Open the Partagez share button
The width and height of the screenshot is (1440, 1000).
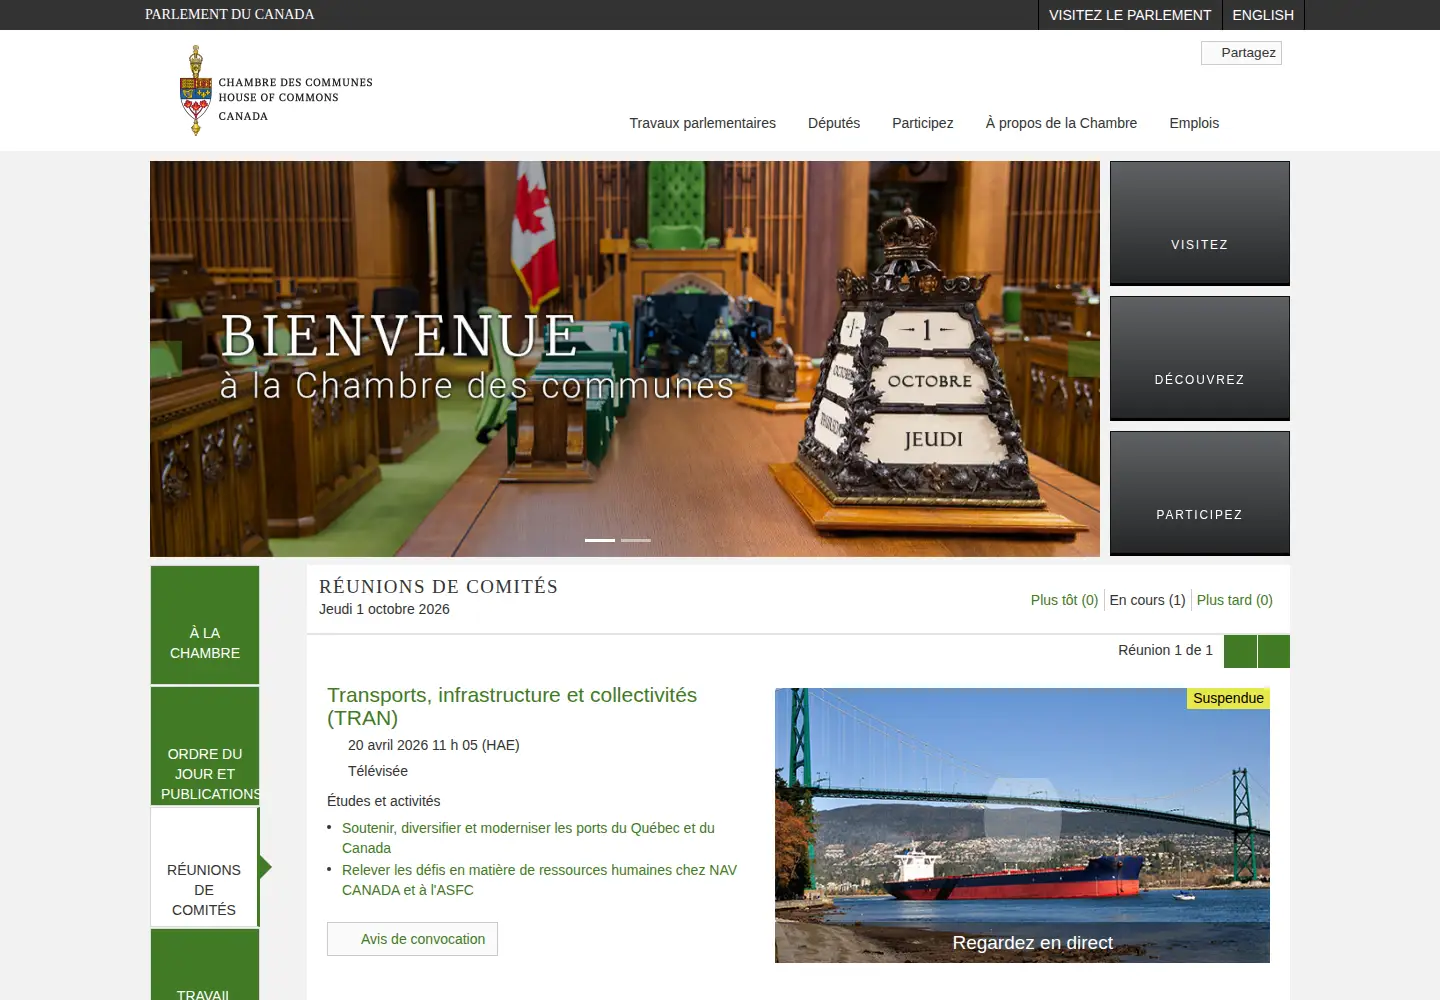[x=1241, y=53]
